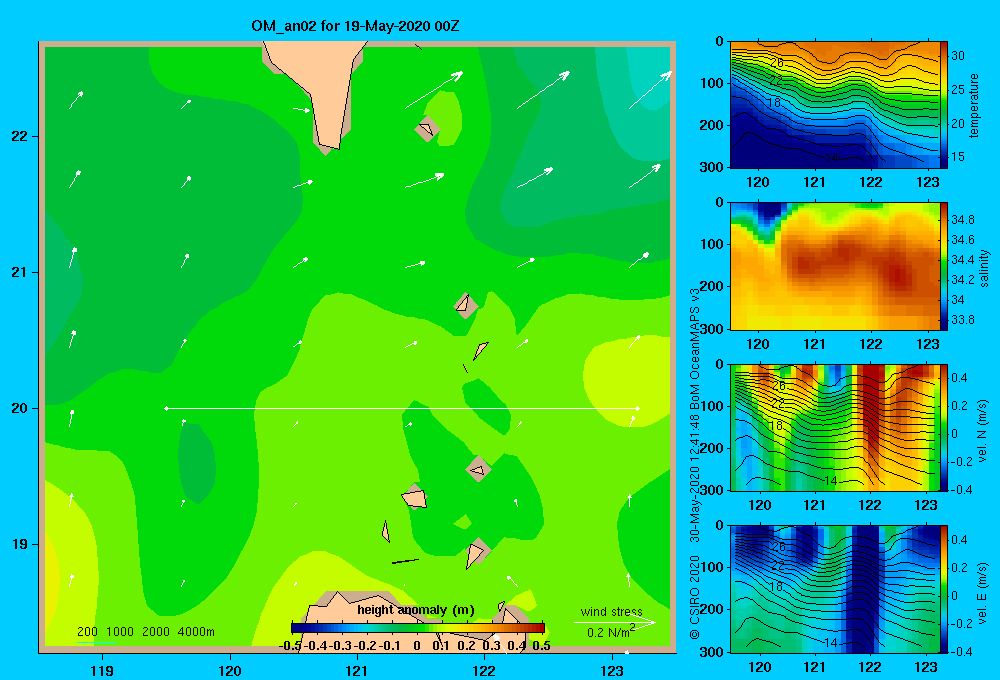Click the '26' isotherm label in temperature panel
The image size is (1000, 680).
tap(777, 63)
